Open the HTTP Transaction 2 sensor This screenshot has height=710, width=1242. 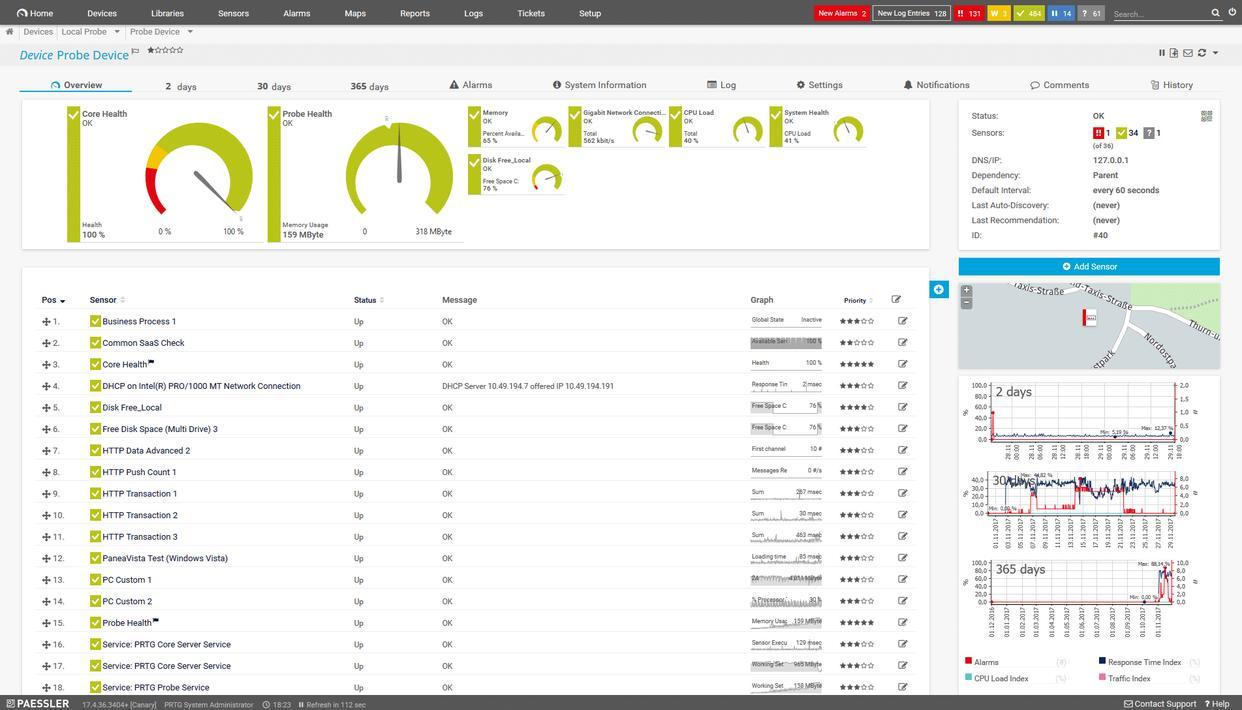coord(140,515)
